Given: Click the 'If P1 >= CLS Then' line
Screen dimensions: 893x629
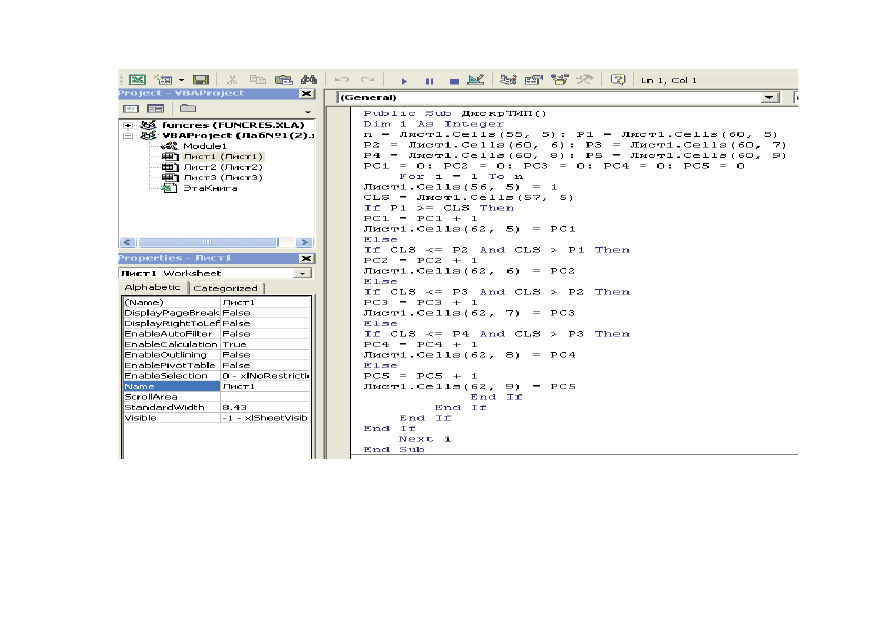Looking at the screenshot, I should [x=439, y=208].
